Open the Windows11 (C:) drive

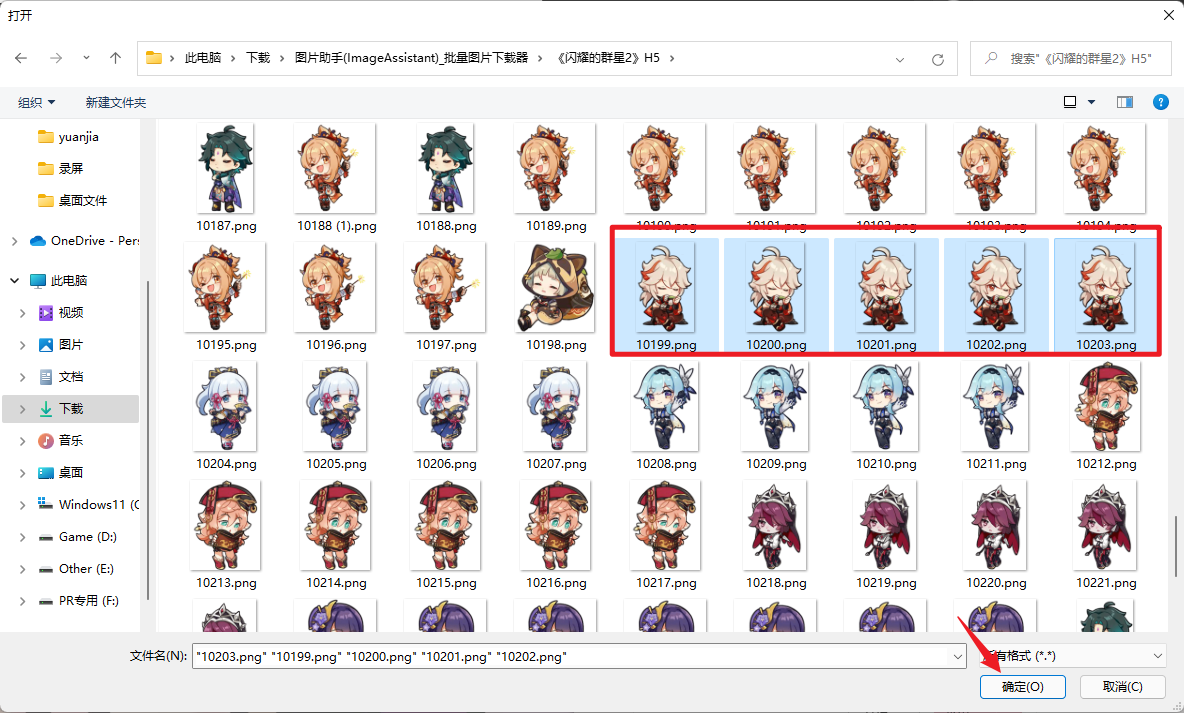click(x=88, y=505)
